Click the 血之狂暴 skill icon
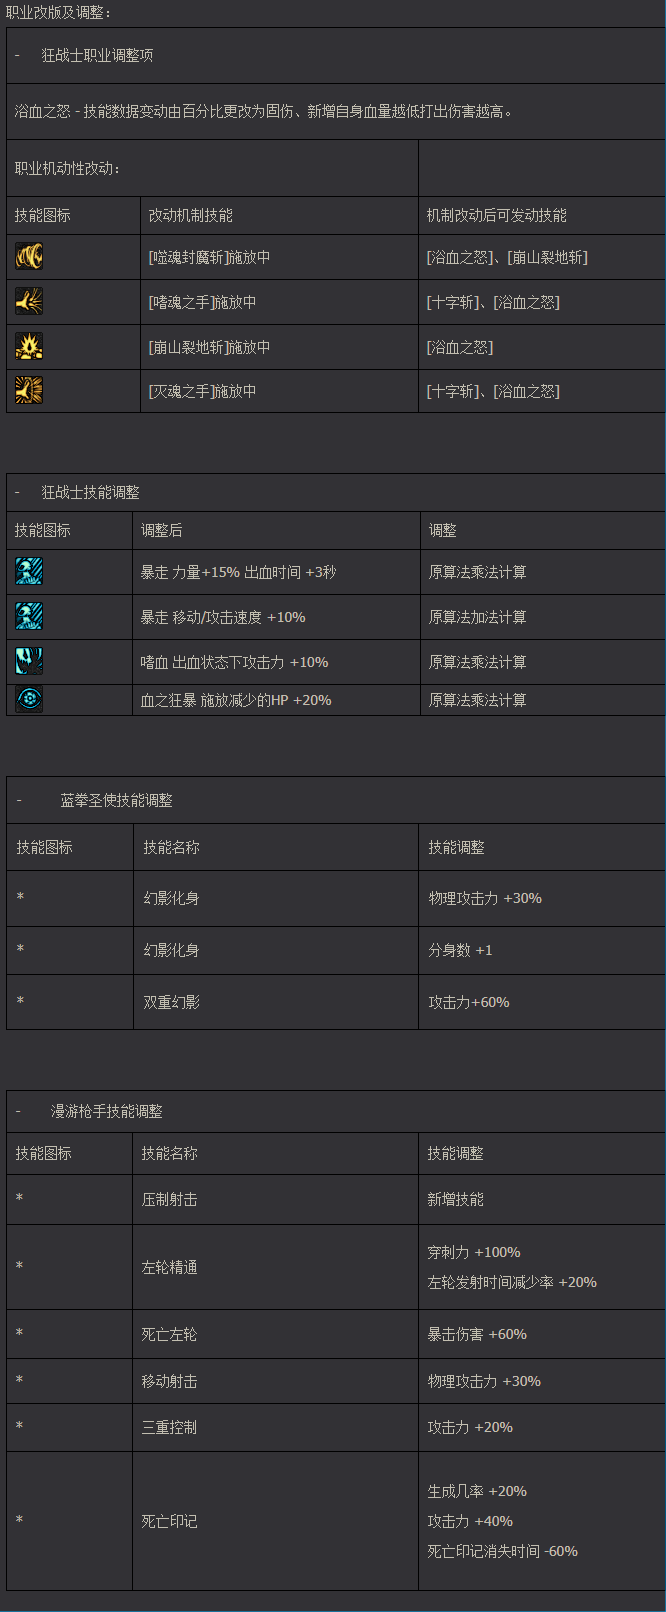Screen dimensions: 666x1612 pyautogui.click(x=29, y=699)
